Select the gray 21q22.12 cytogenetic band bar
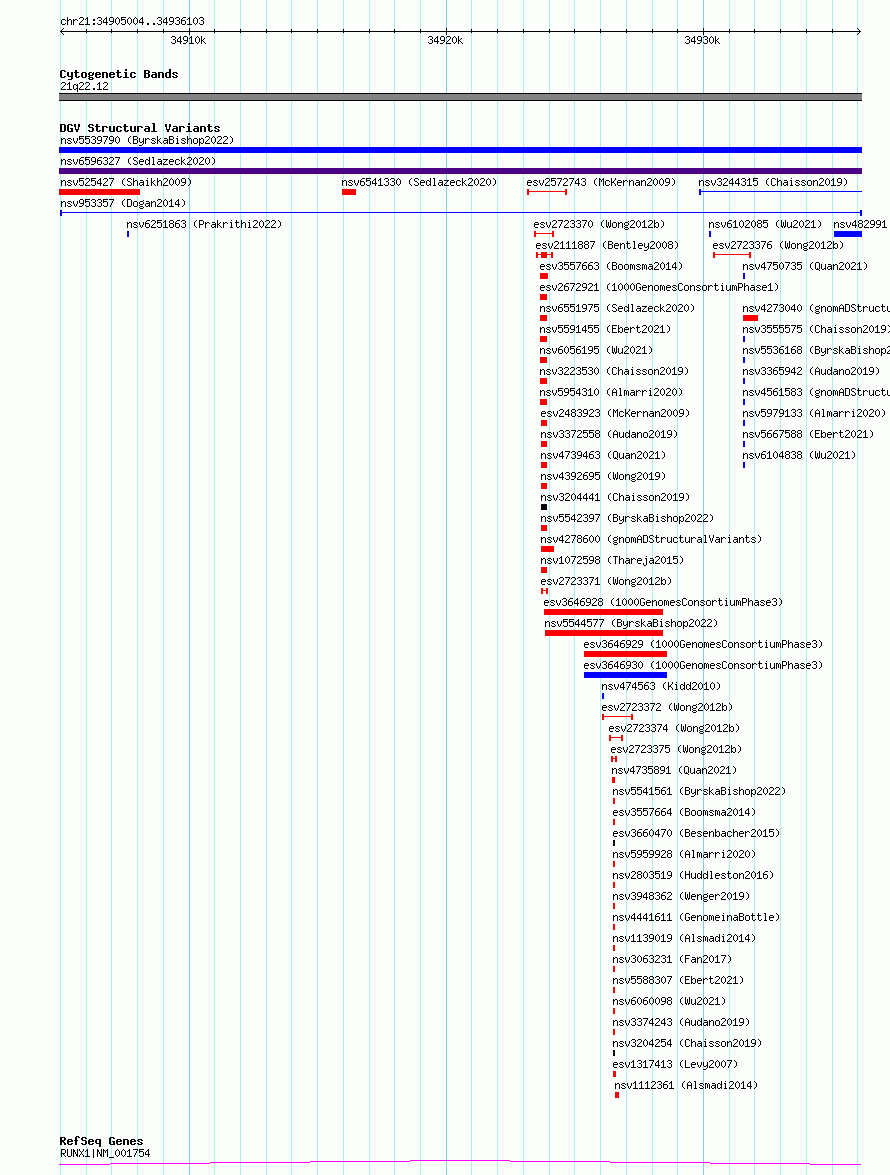 coord(461,97)
